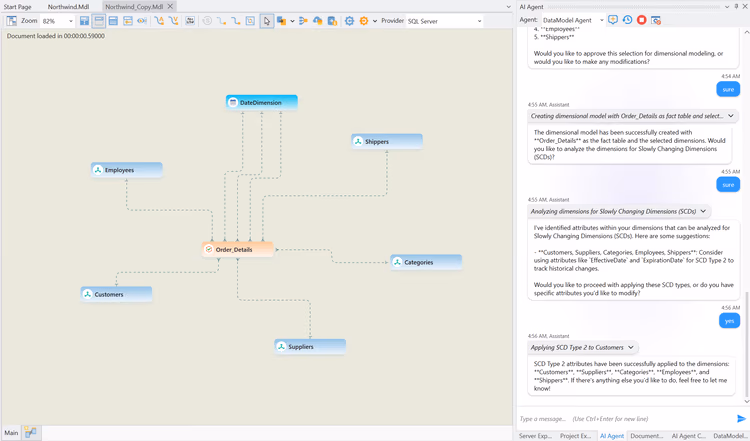This screenshot has height=441, width=750.
Task: Click the orange relationship tool with V
Action: [x=173, y=21]
